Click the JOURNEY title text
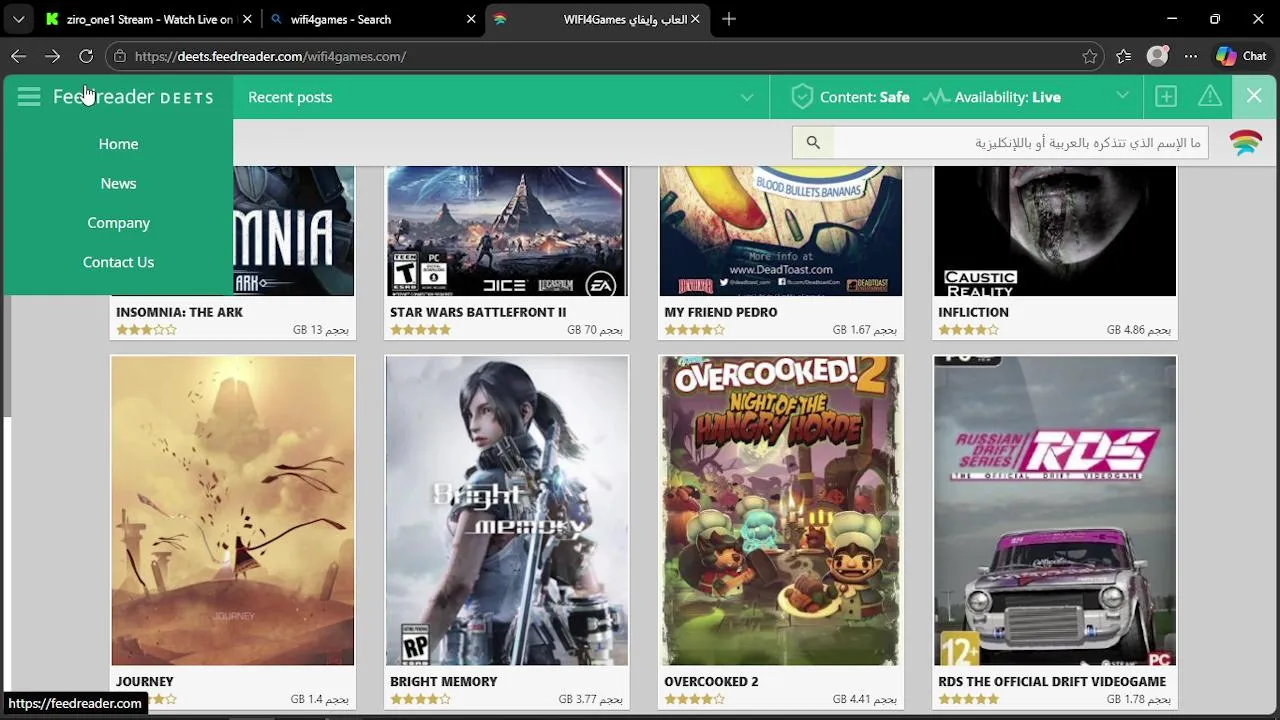The width and height of the screenshot is (1280, 720). [144, 682]
